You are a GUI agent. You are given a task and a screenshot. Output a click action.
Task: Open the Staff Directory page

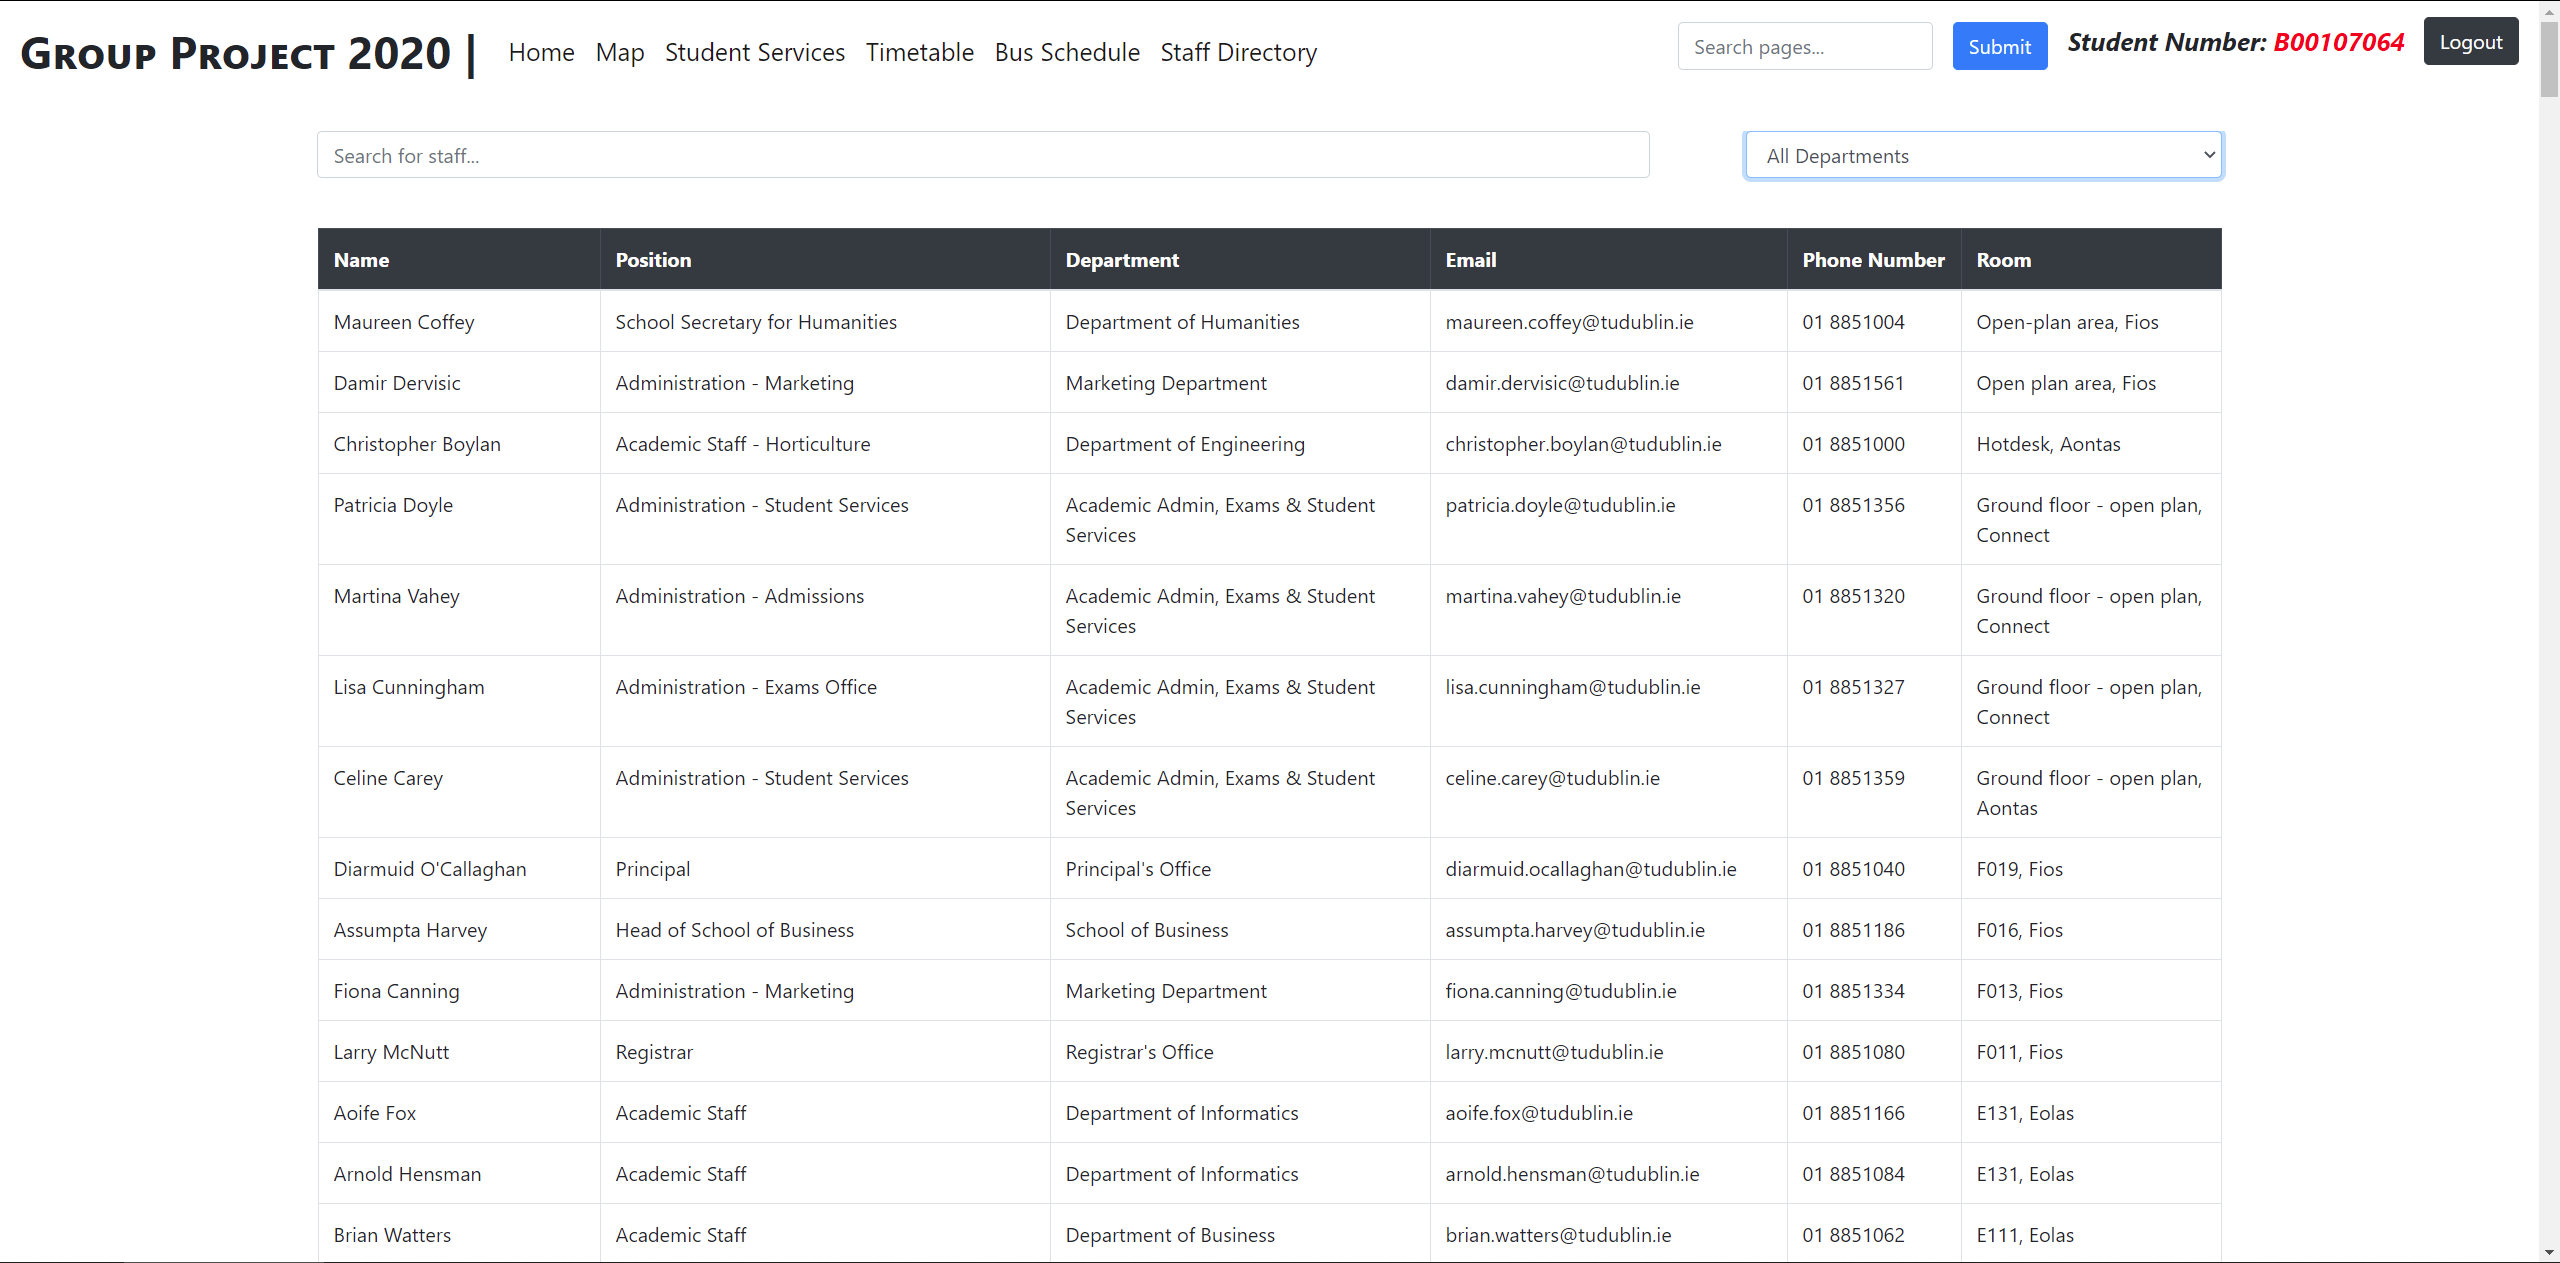(1239, 52)
